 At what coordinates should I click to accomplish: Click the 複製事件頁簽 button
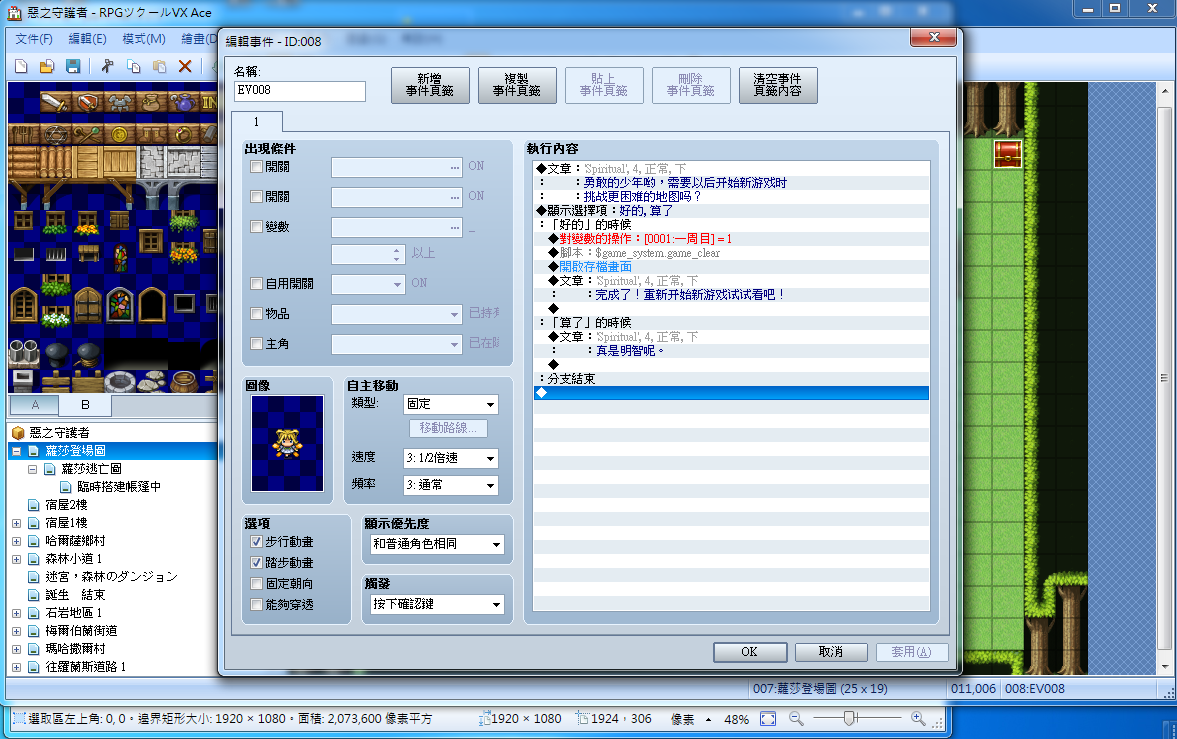(517, 85)
